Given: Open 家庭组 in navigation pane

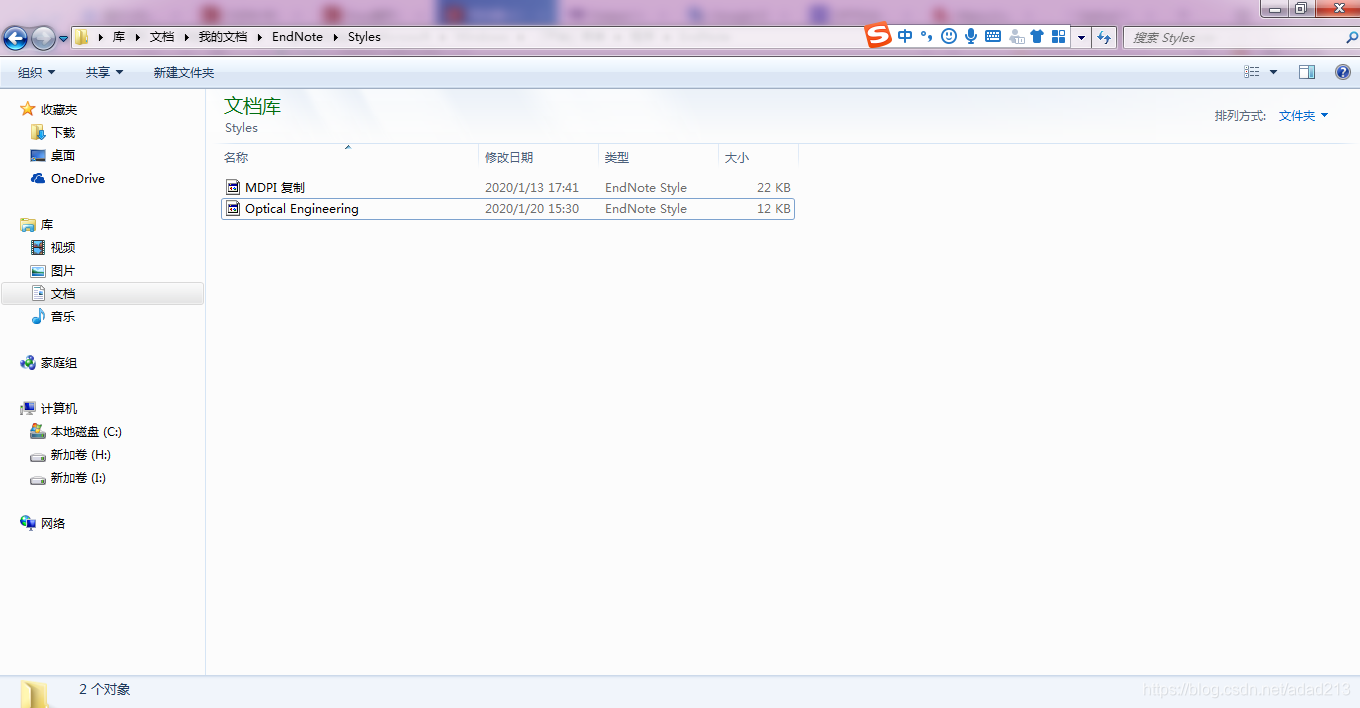Looking at the screenshot, I should click(x=59, y=363).
